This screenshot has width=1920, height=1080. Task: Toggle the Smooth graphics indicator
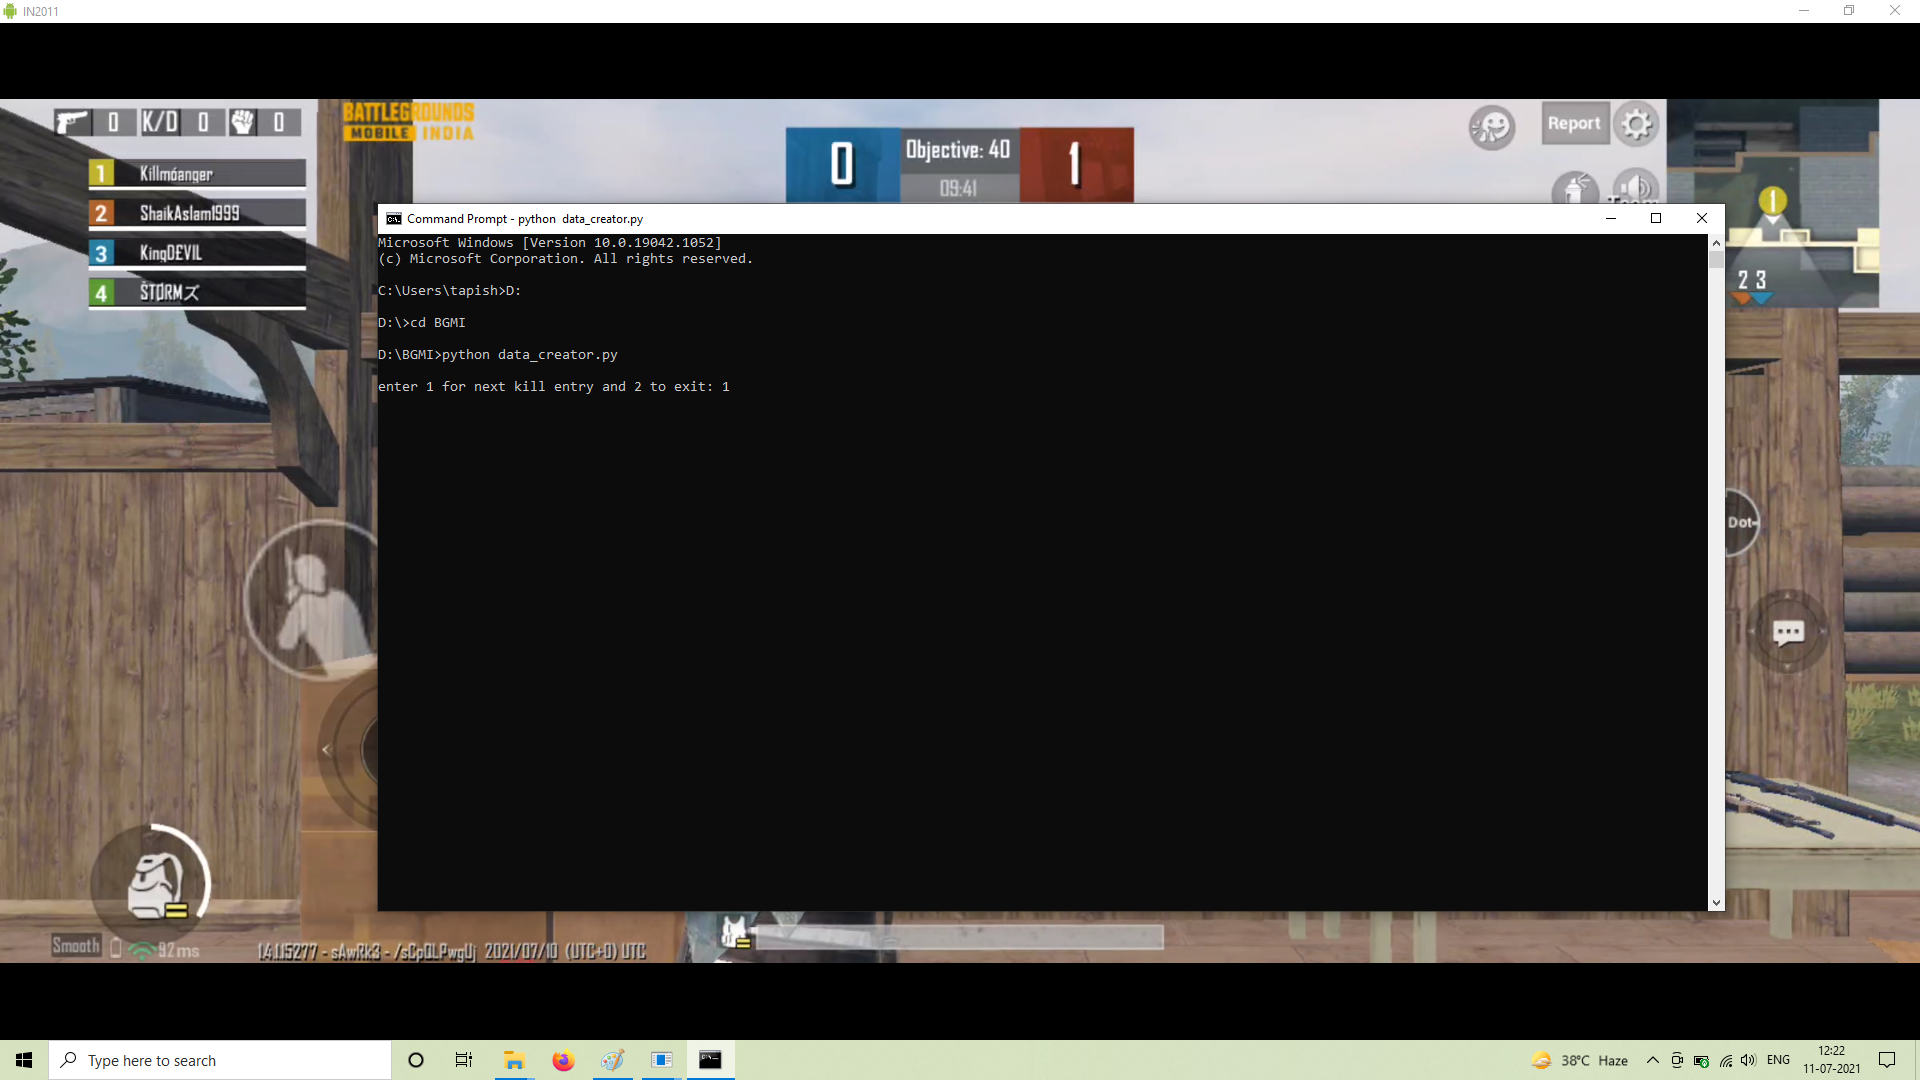pos(76,946)
